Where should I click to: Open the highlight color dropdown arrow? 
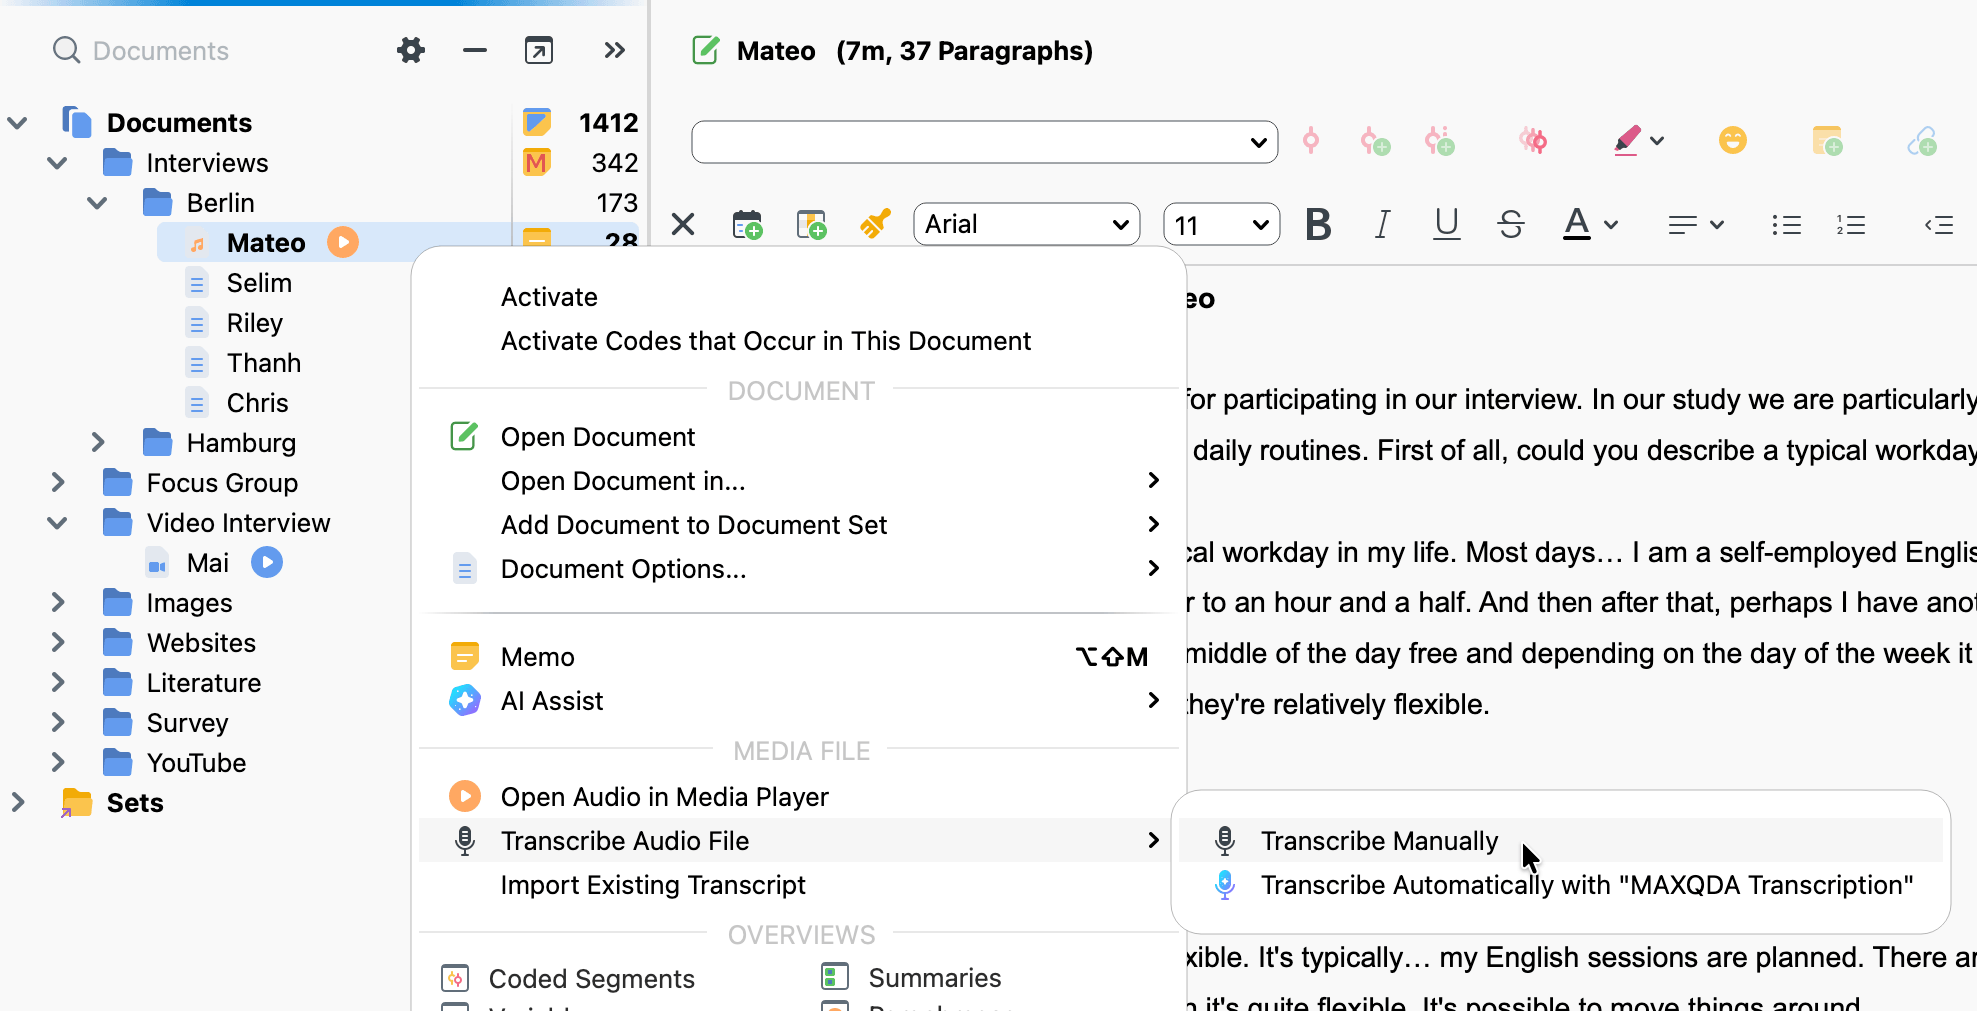(1657, 141)
